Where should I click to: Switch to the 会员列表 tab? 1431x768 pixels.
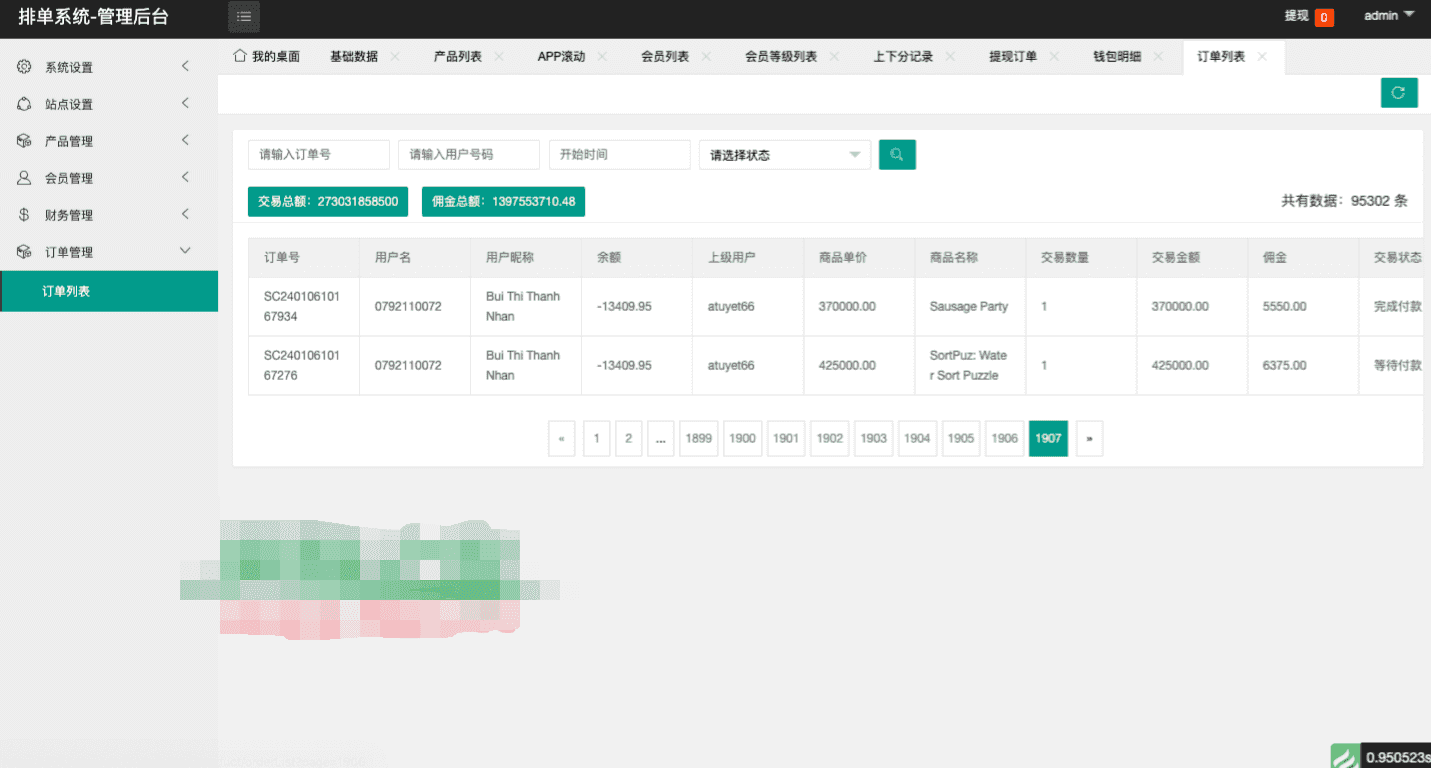pos(665,57)
